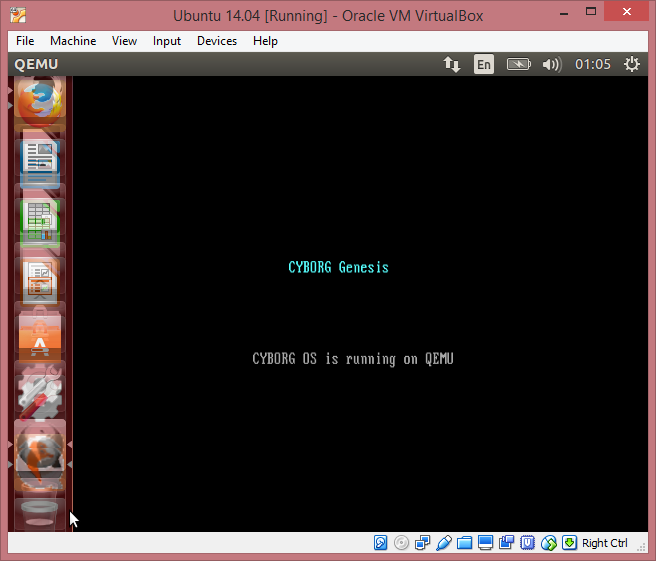Minimize the VirtualBox window

pyautogui.click(x=564, y=13)
